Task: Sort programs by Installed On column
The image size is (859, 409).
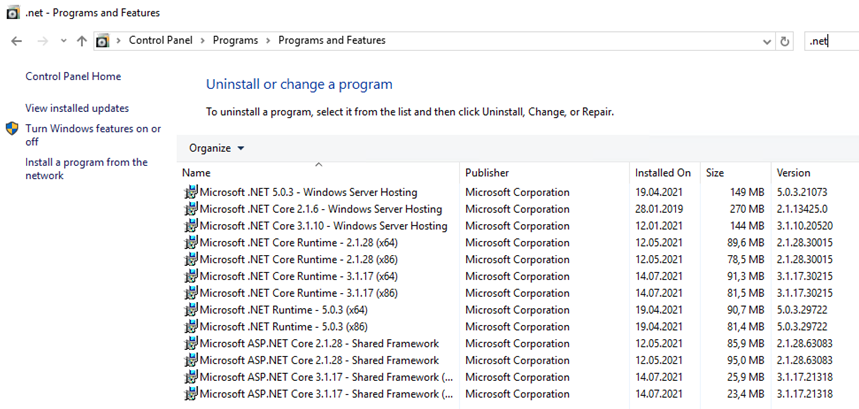Action: click(662, 173)
